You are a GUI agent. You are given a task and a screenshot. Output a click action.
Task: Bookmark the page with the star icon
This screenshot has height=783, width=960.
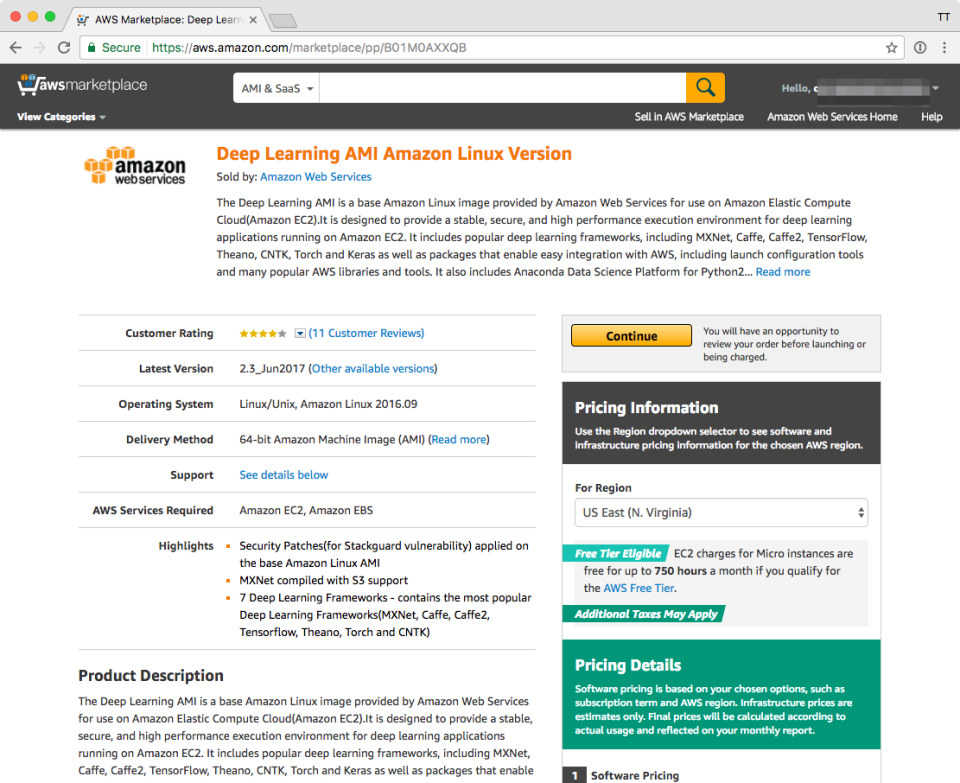coord(891,47)
